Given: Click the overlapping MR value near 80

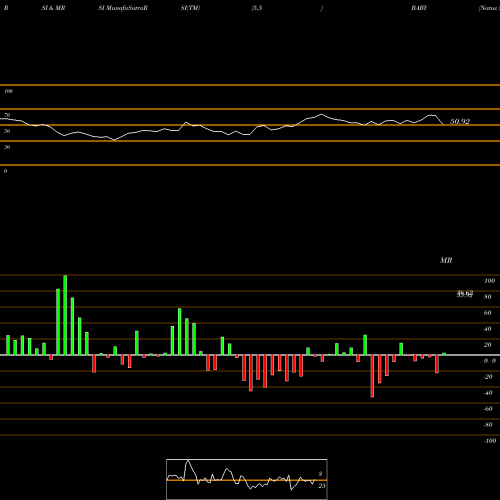Looking at the screenshot, I should pyautogui.click(x=465, y=294).
